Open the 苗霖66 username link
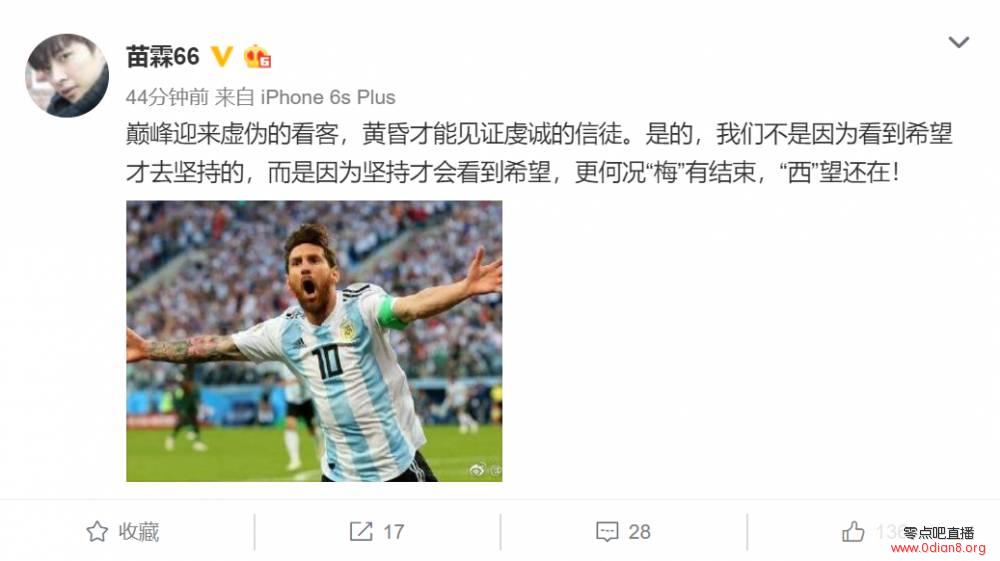Viewport: 1000px width, 561px height. [x=163, y=57]
